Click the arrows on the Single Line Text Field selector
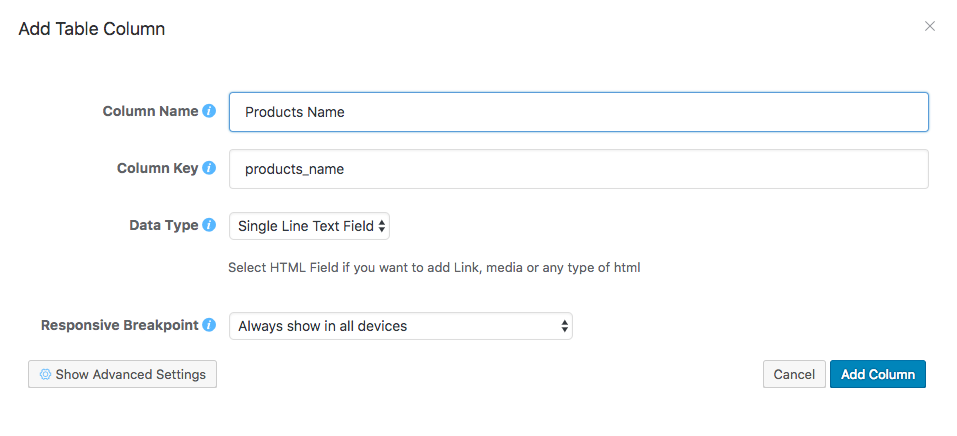Screen dimensions: 957x436 click(x=382, y=226)
